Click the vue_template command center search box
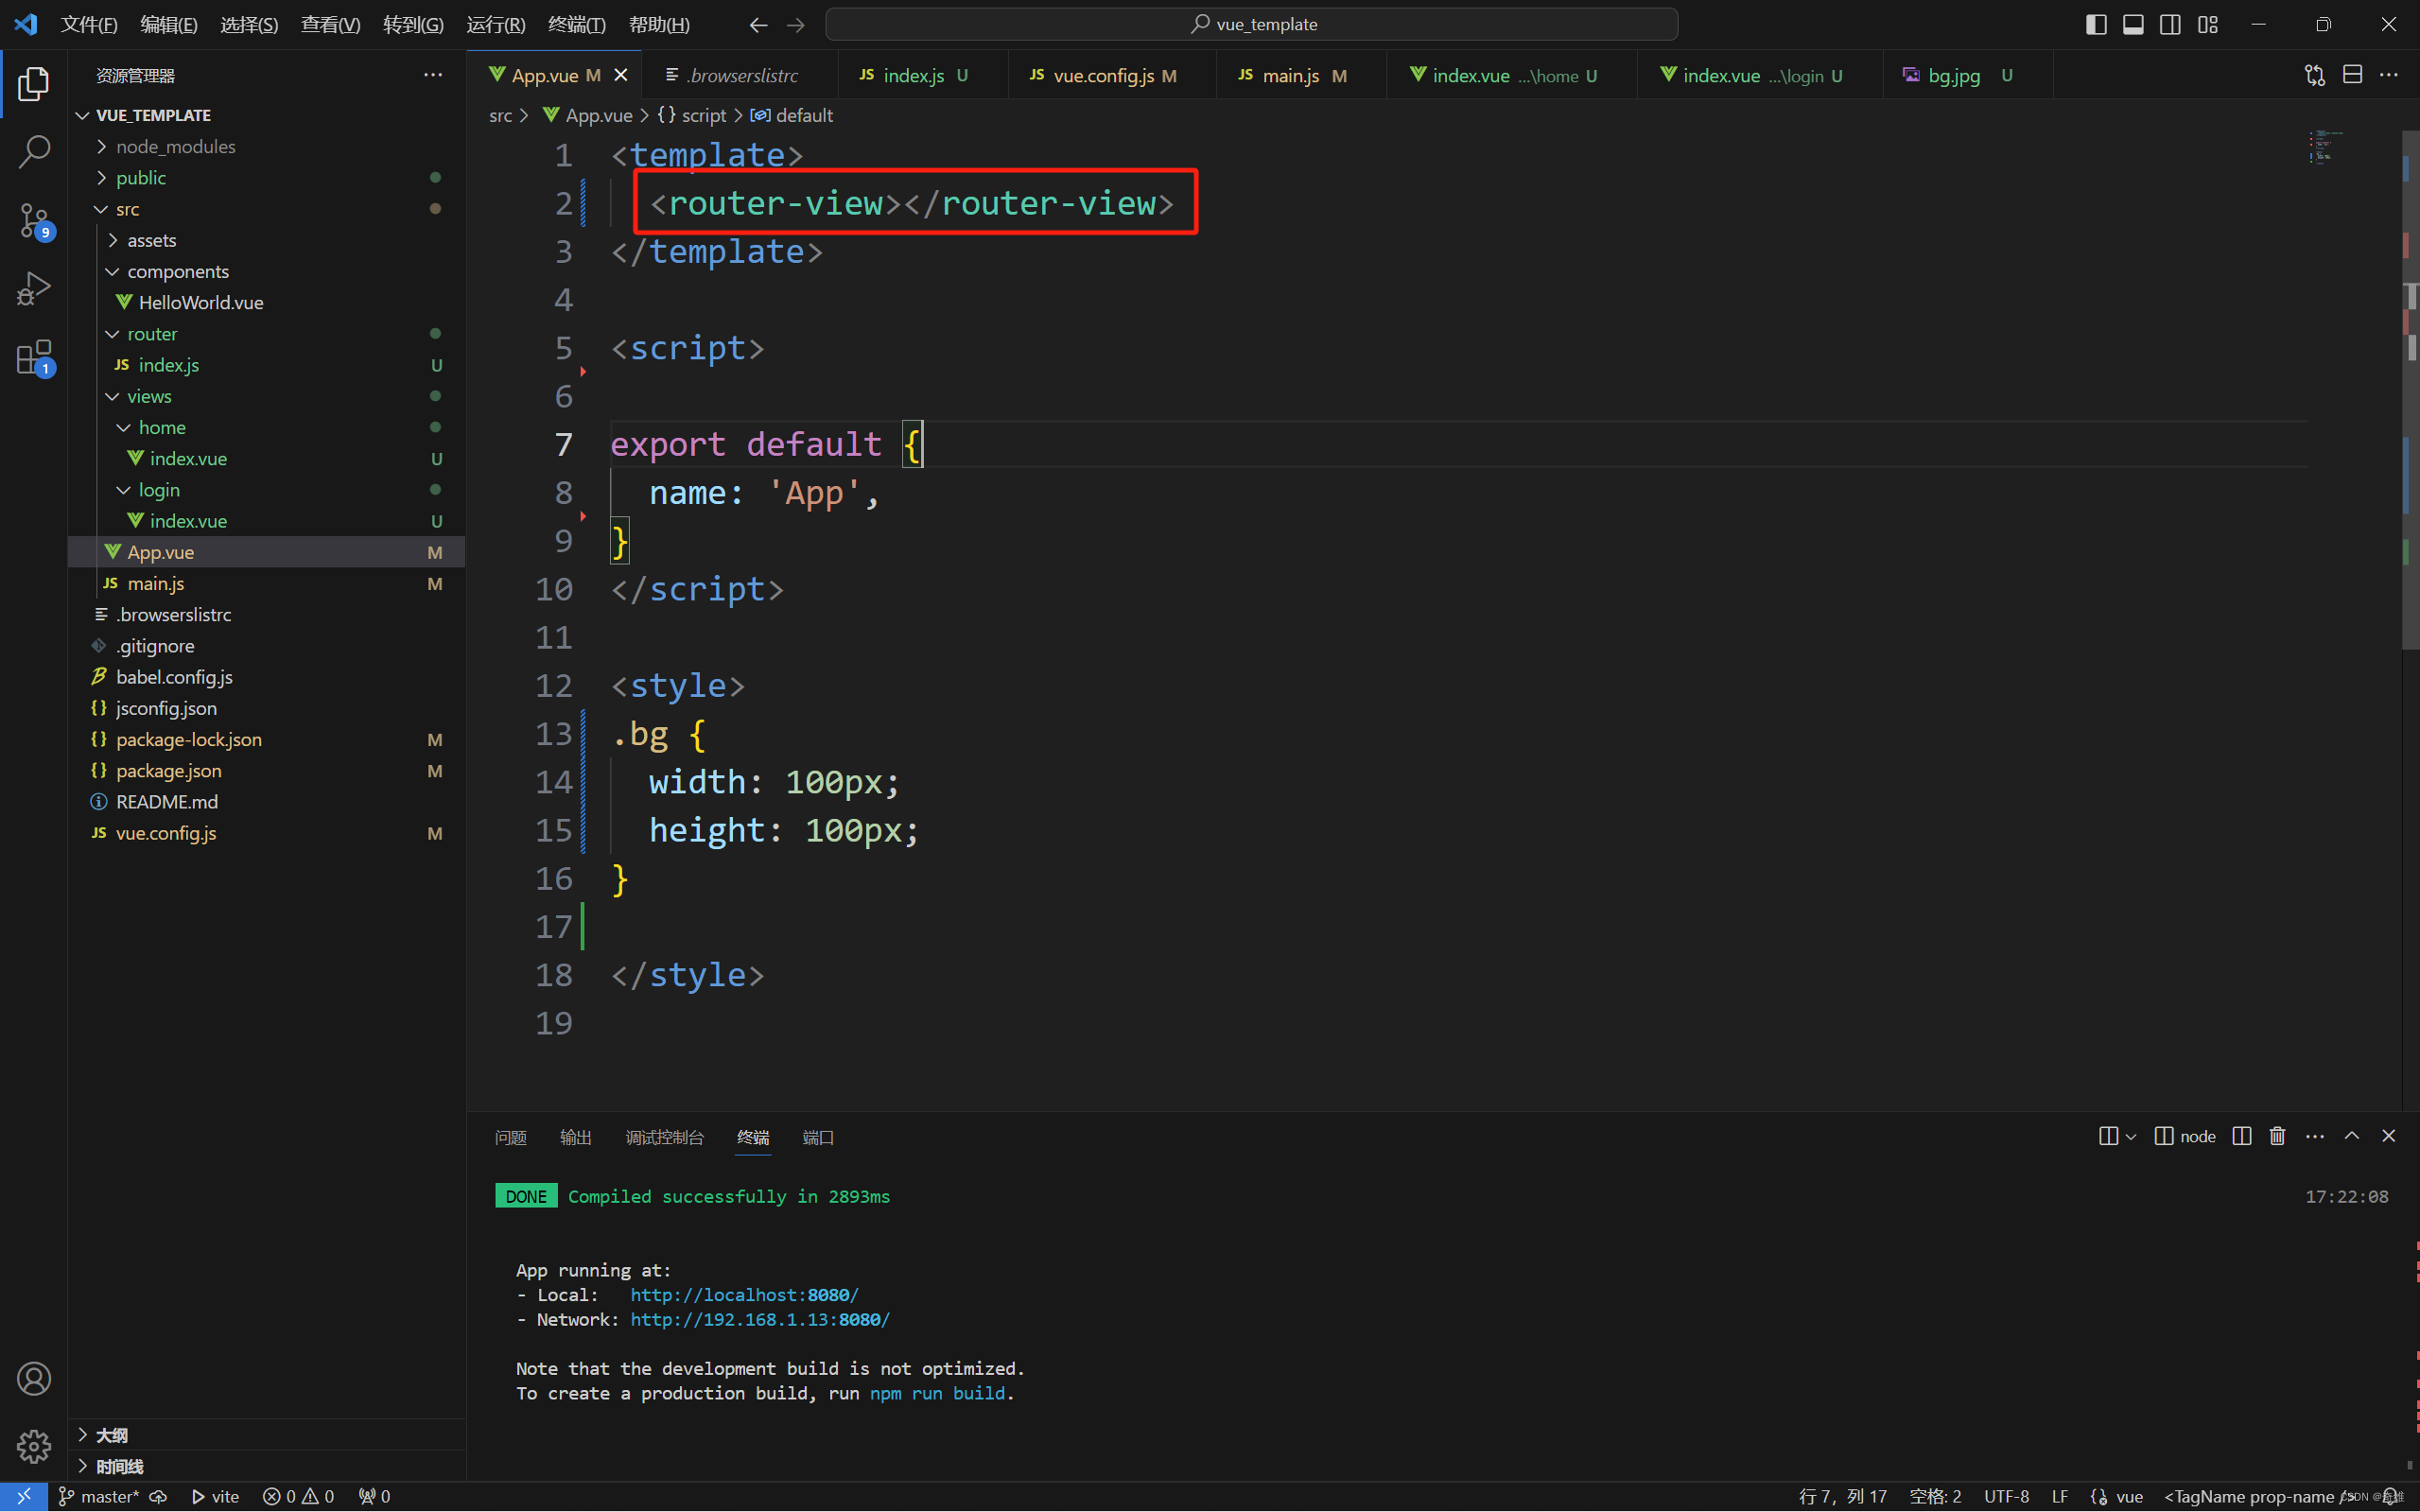The width and height of the screenshot is (2420, 1512). [1251, 24]
